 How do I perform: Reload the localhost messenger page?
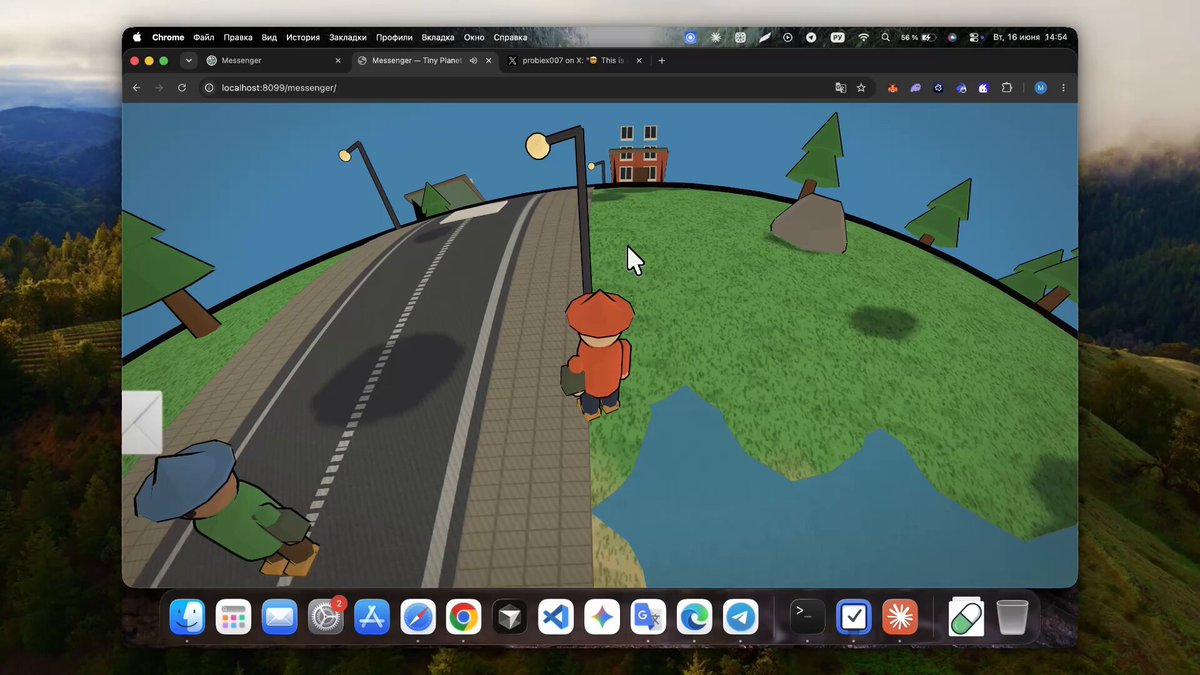pos(182,88)
